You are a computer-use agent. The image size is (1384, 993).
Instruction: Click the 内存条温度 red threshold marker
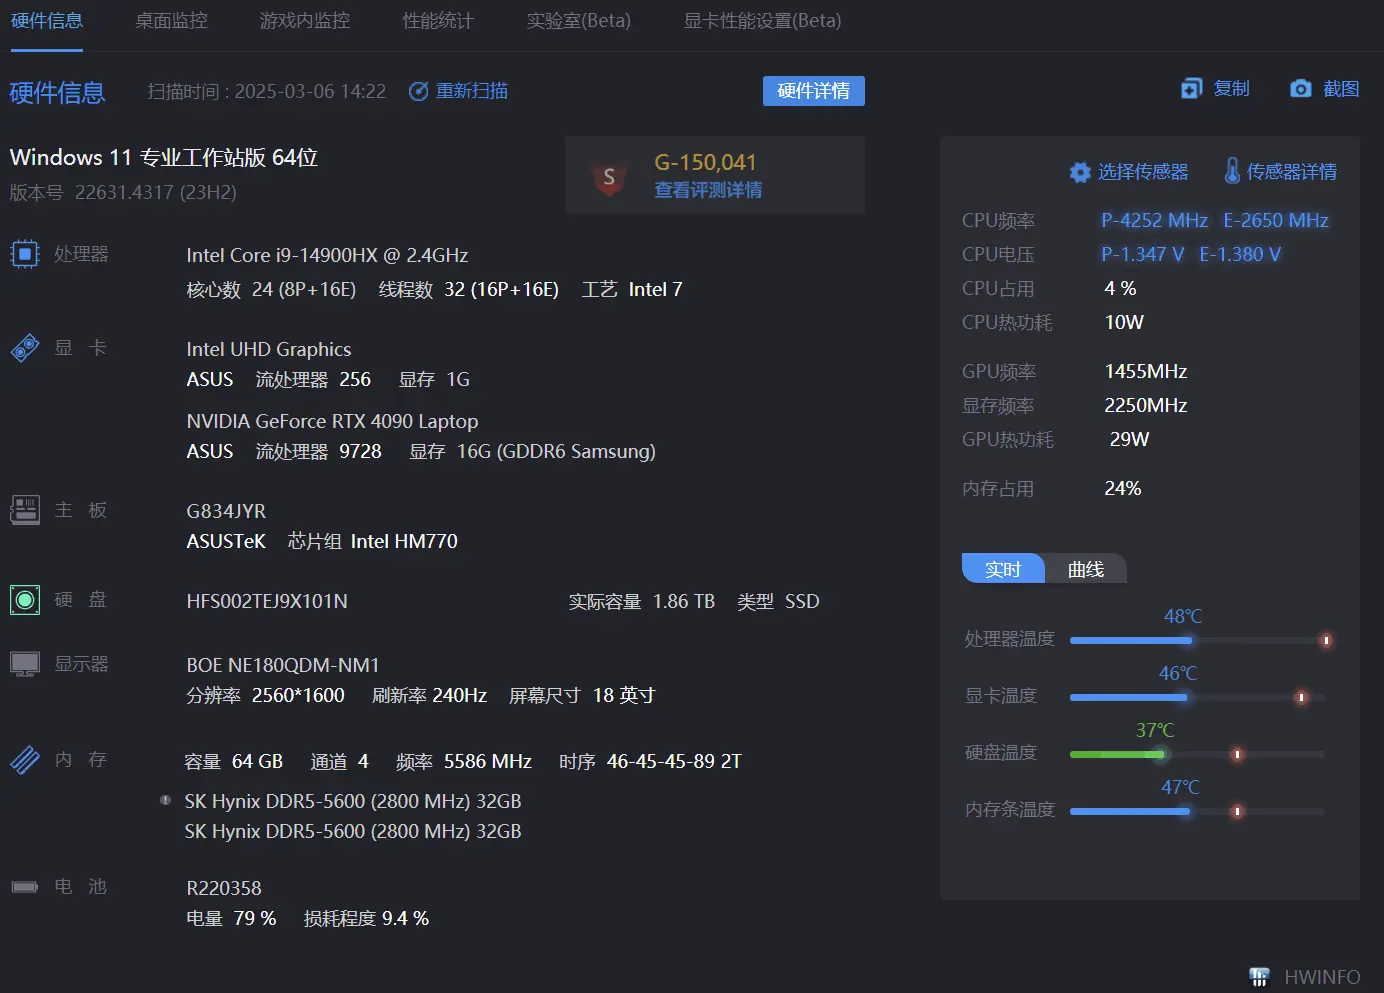[x=1237, y=811]
